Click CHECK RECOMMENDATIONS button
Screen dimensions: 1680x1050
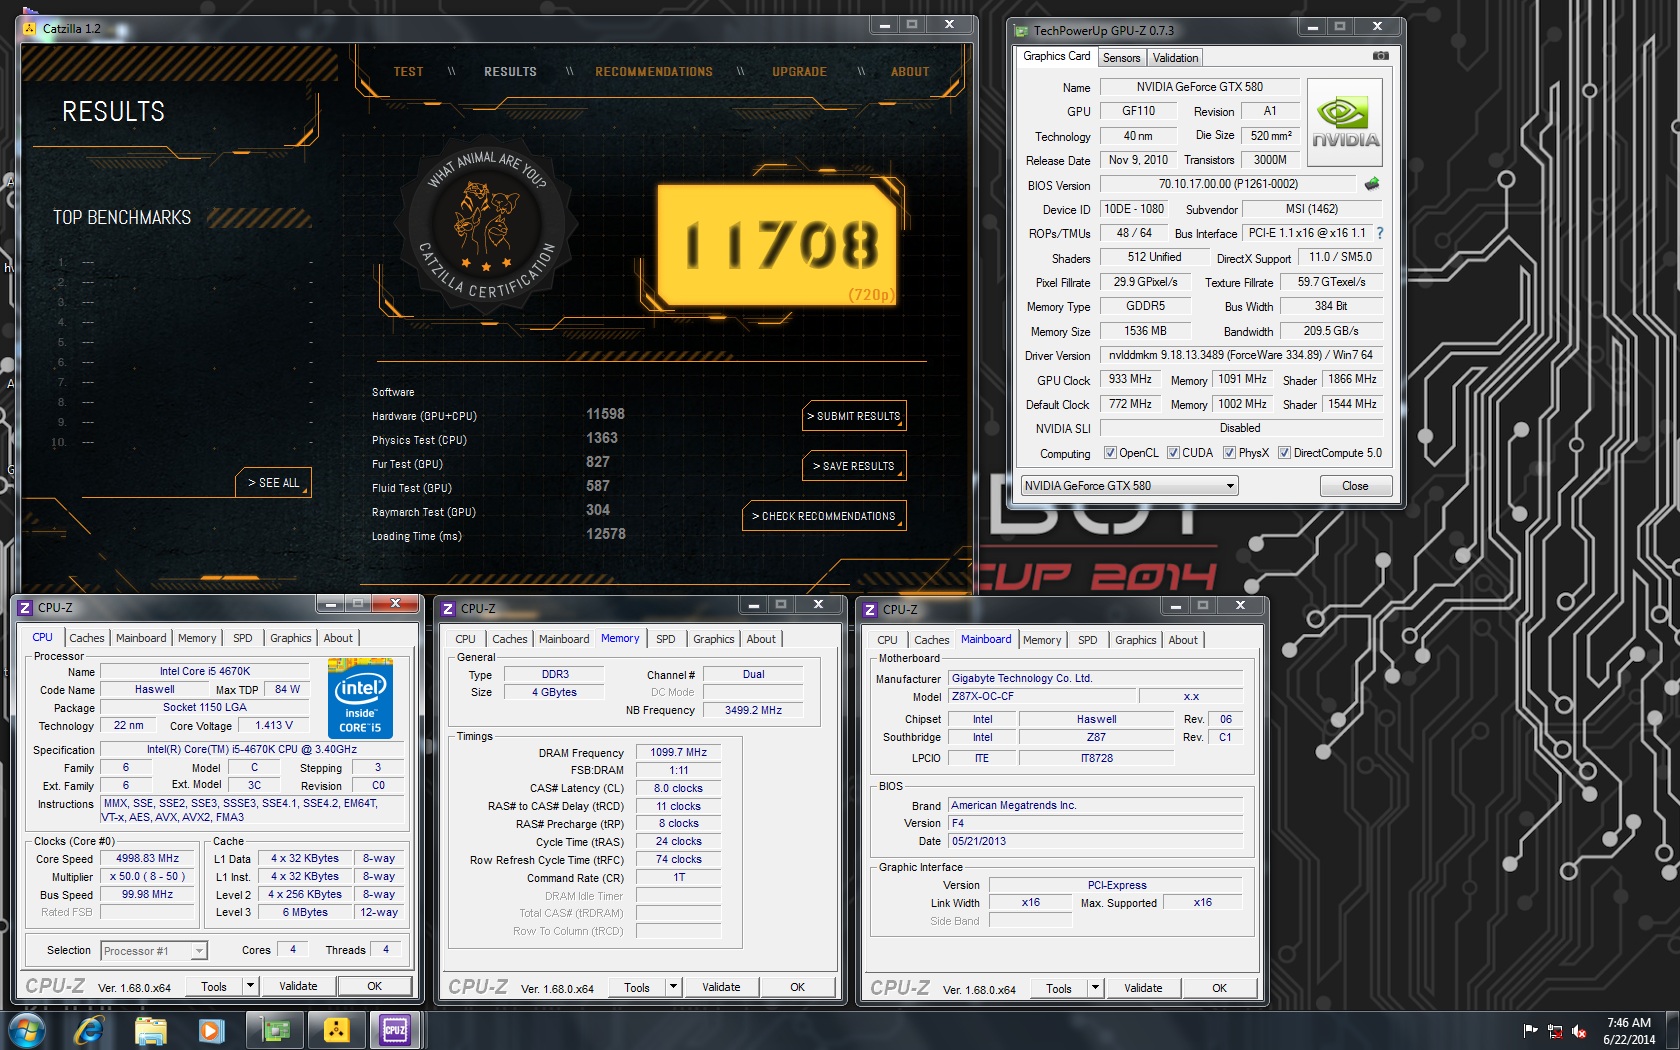click(x=824, y=516)
